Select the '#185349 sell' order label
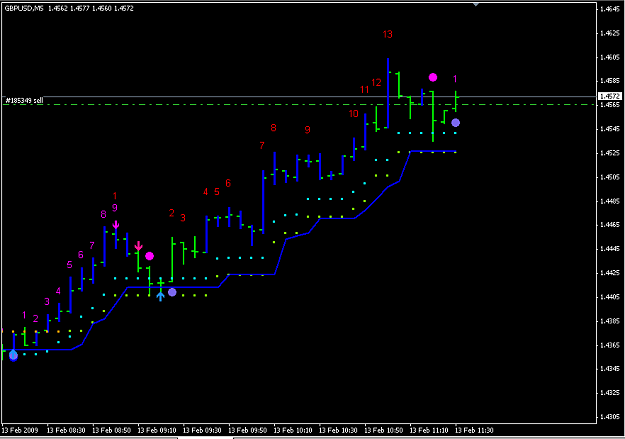Screen dimensions: 625x439 [x=24, y=100]
